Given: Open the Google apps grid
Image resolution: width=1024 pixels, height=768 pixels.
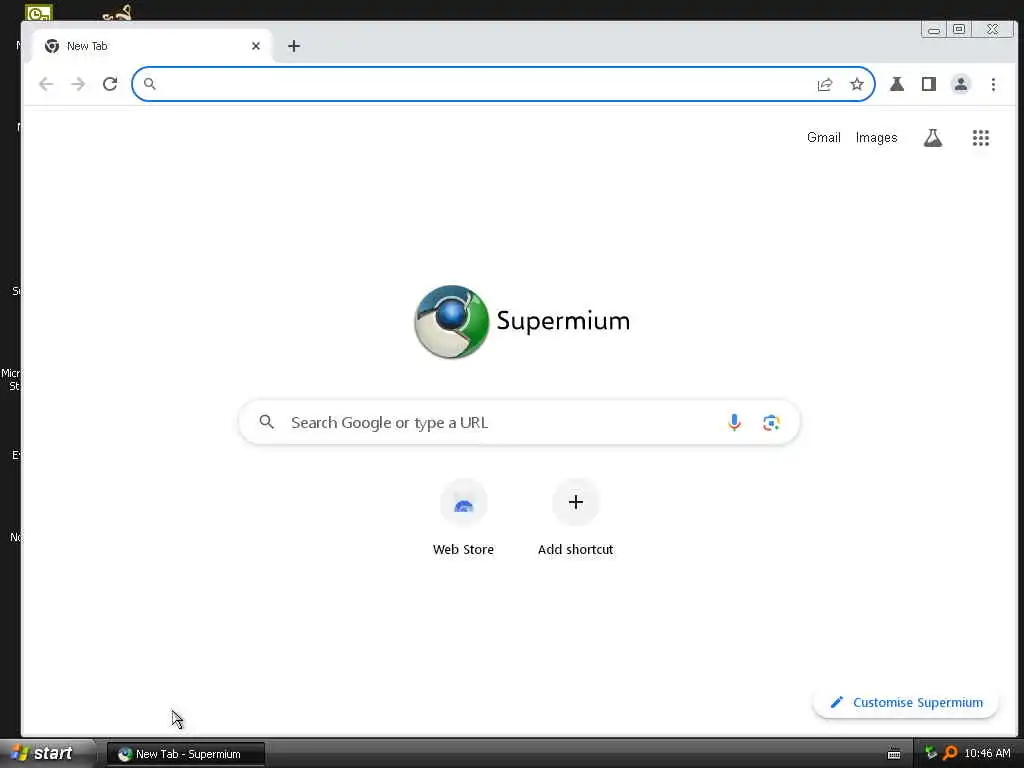Looking at the screenshot, I should [x=981, y=138].
